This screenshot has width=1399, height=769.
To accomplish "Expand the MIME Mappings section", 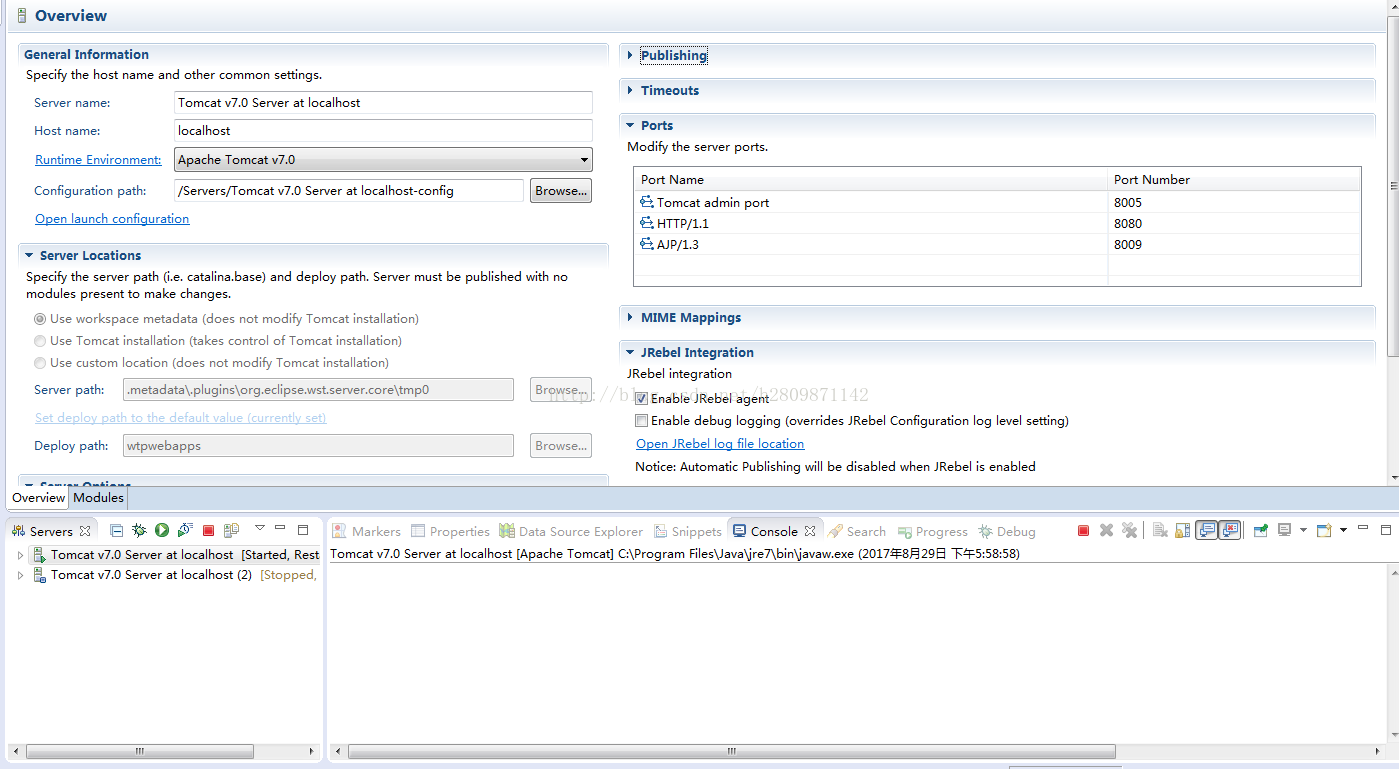I will pos(630,317).
